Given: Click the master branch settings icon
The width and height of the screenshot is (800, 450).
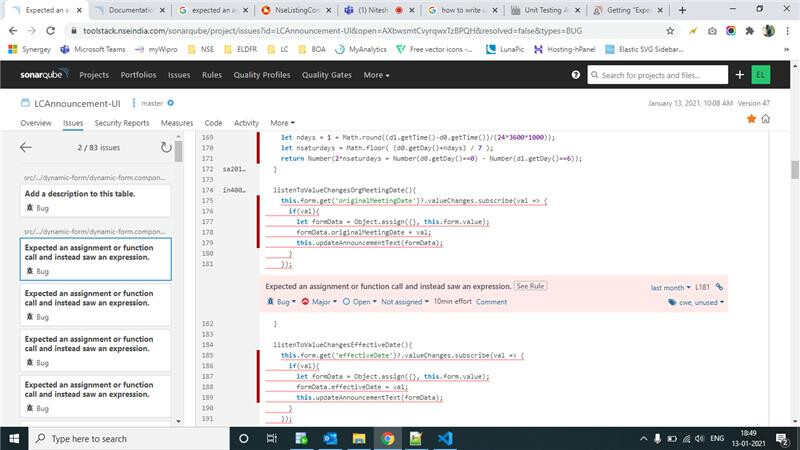Looking at the screenshot, I should pyautogui.click(x=170, y=103).
